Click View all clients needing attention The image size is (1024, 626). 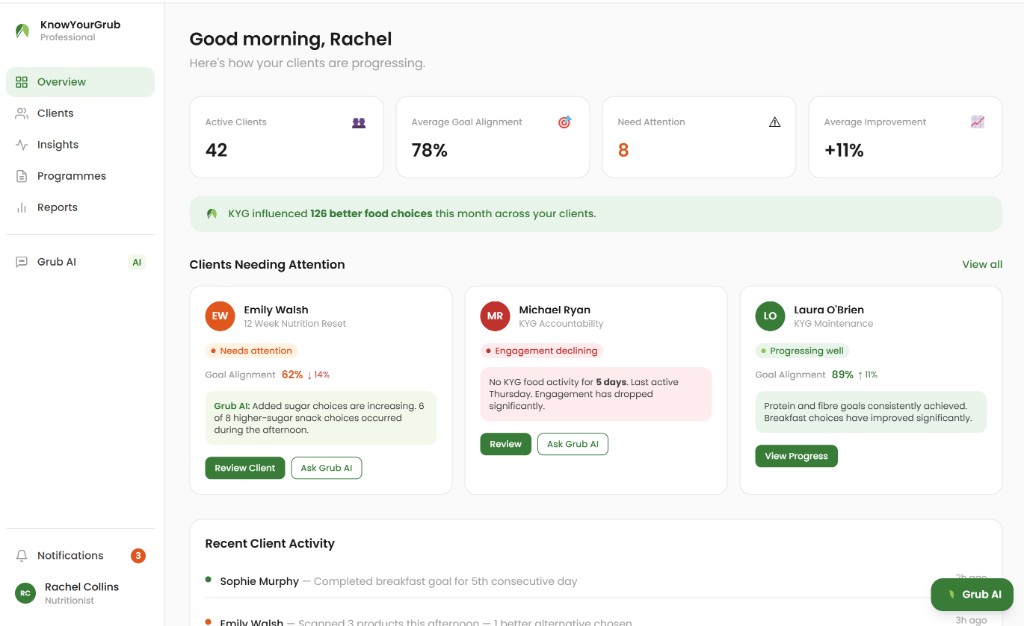point(982,264)
